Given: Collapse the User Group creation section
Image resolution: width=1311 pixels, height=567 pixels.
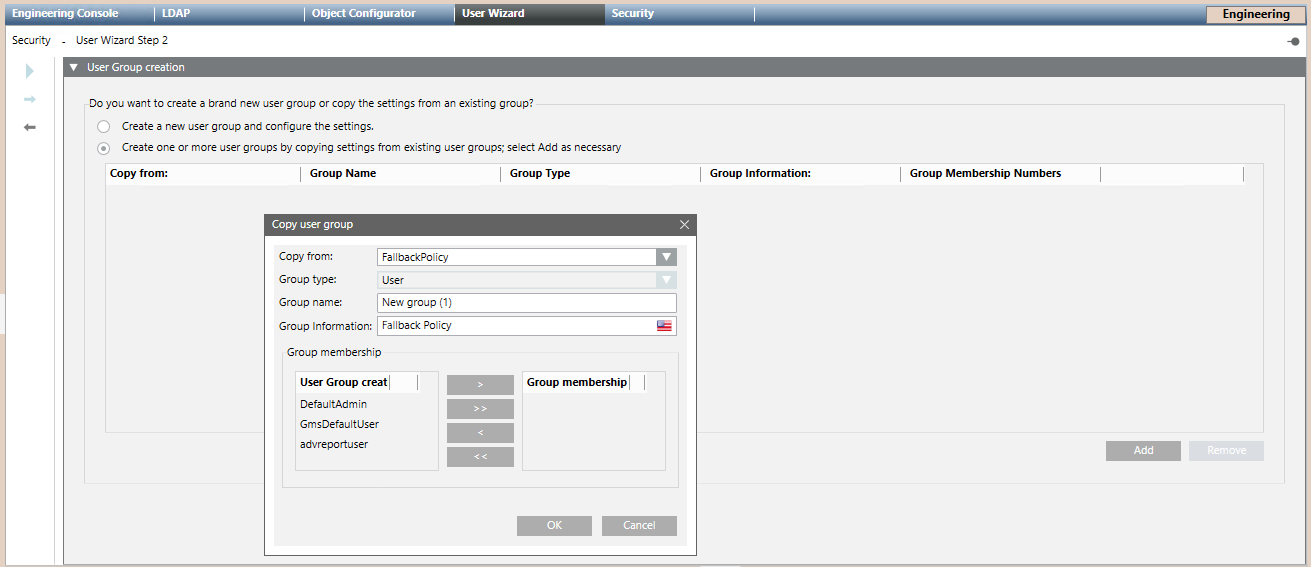Looking at the screenshot, I should (73, 67).
